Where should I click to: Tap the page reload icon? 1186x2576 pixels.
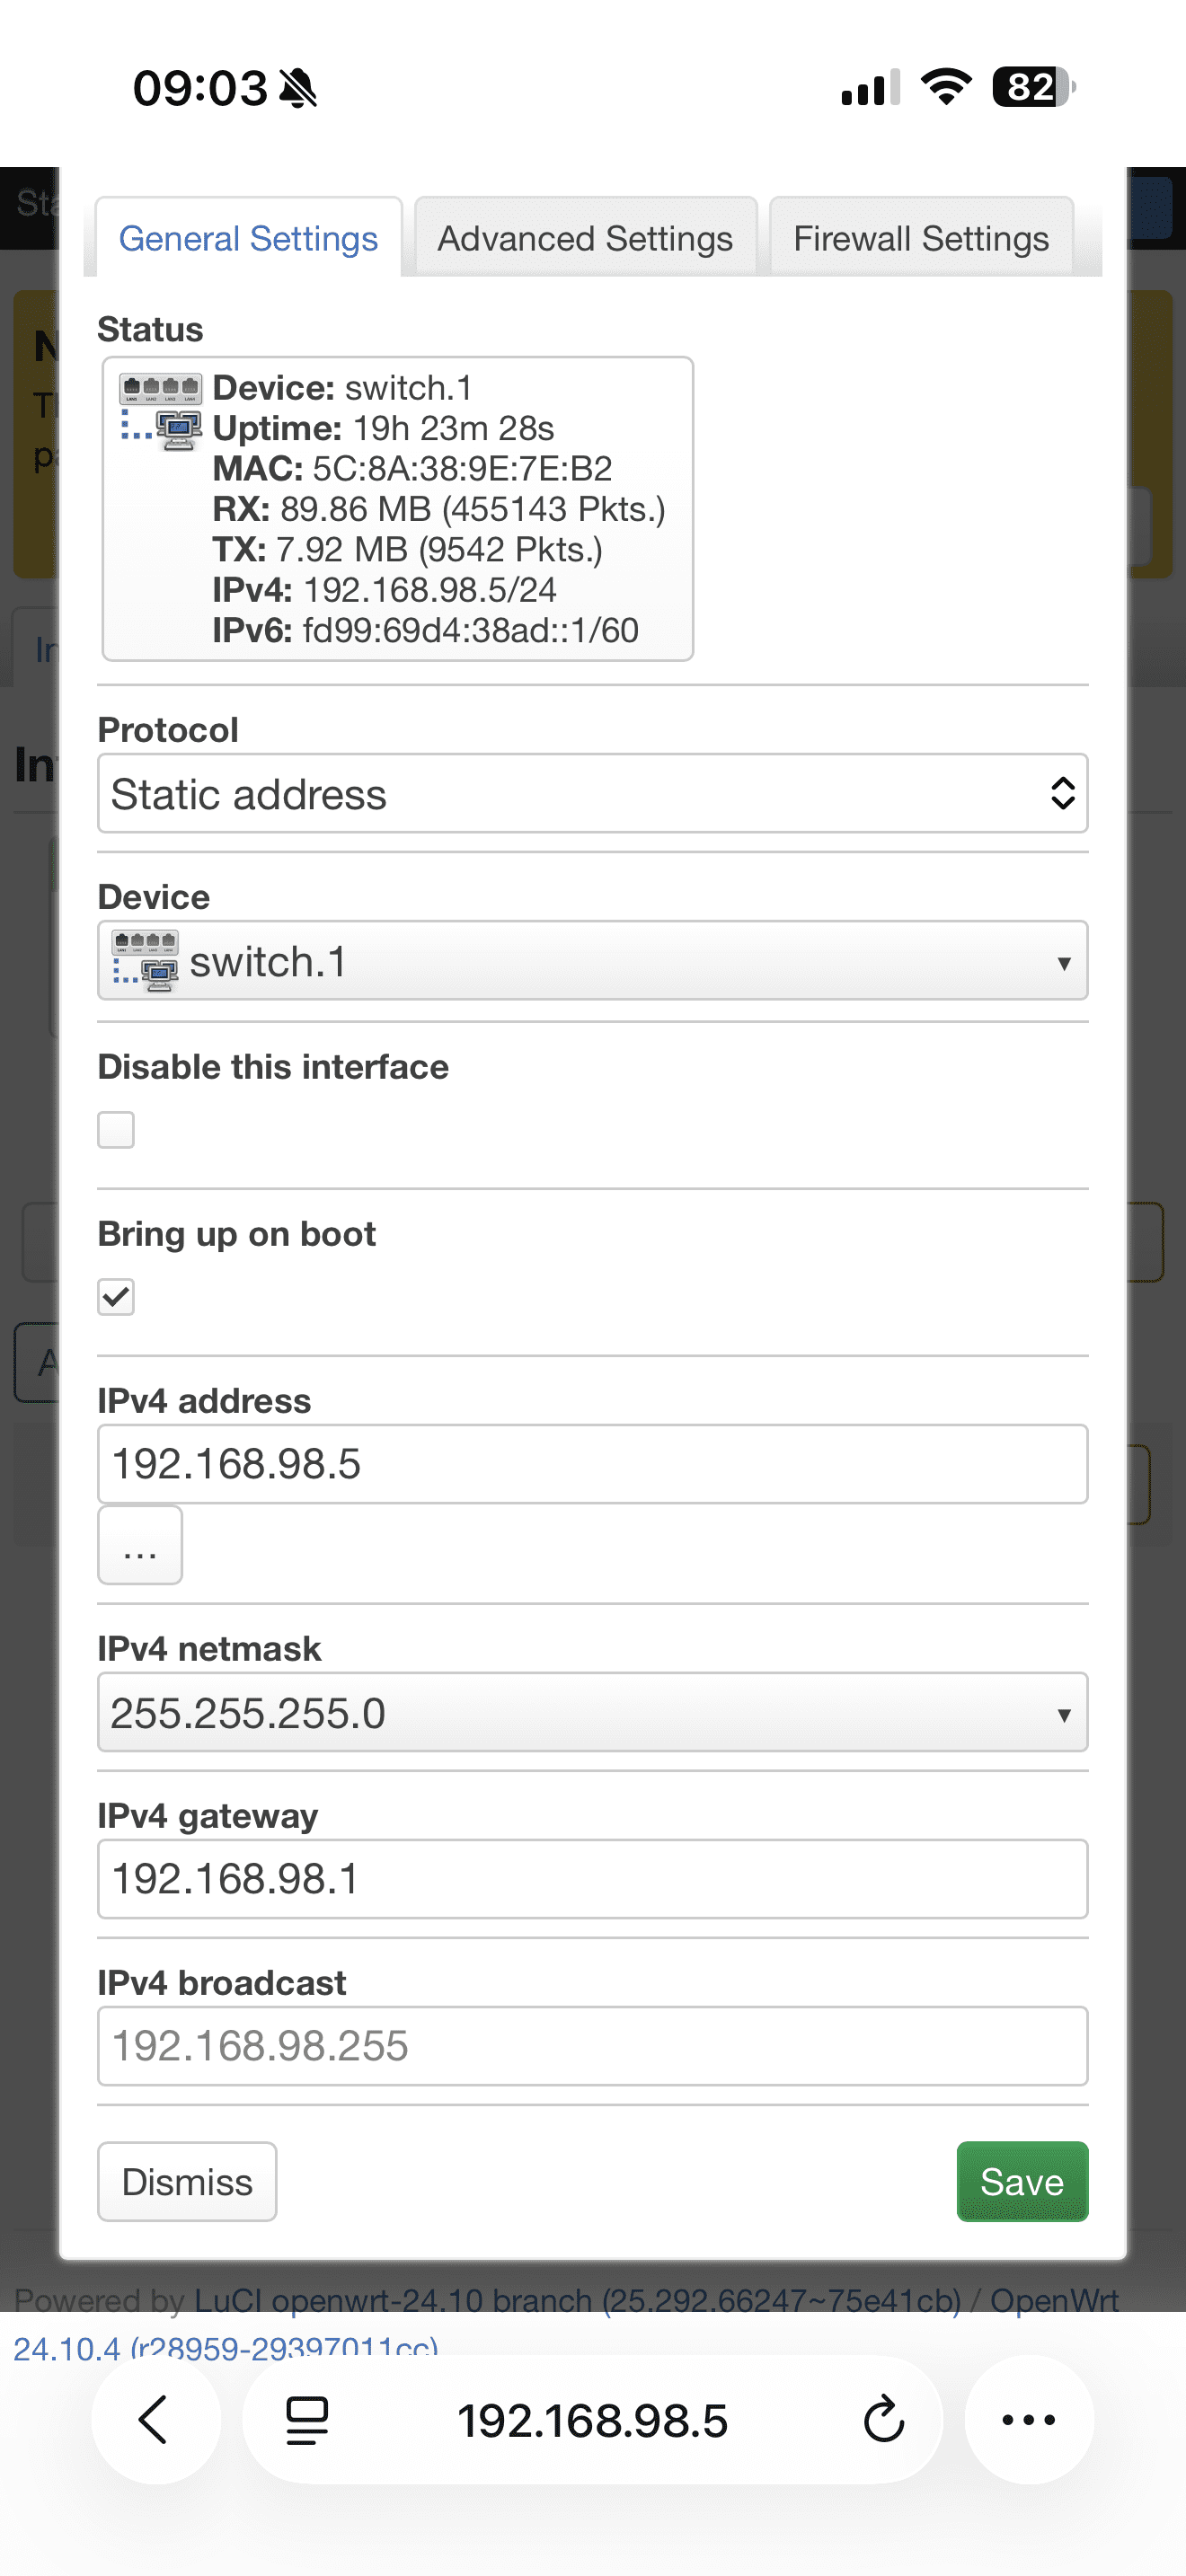coord(883,2420)
